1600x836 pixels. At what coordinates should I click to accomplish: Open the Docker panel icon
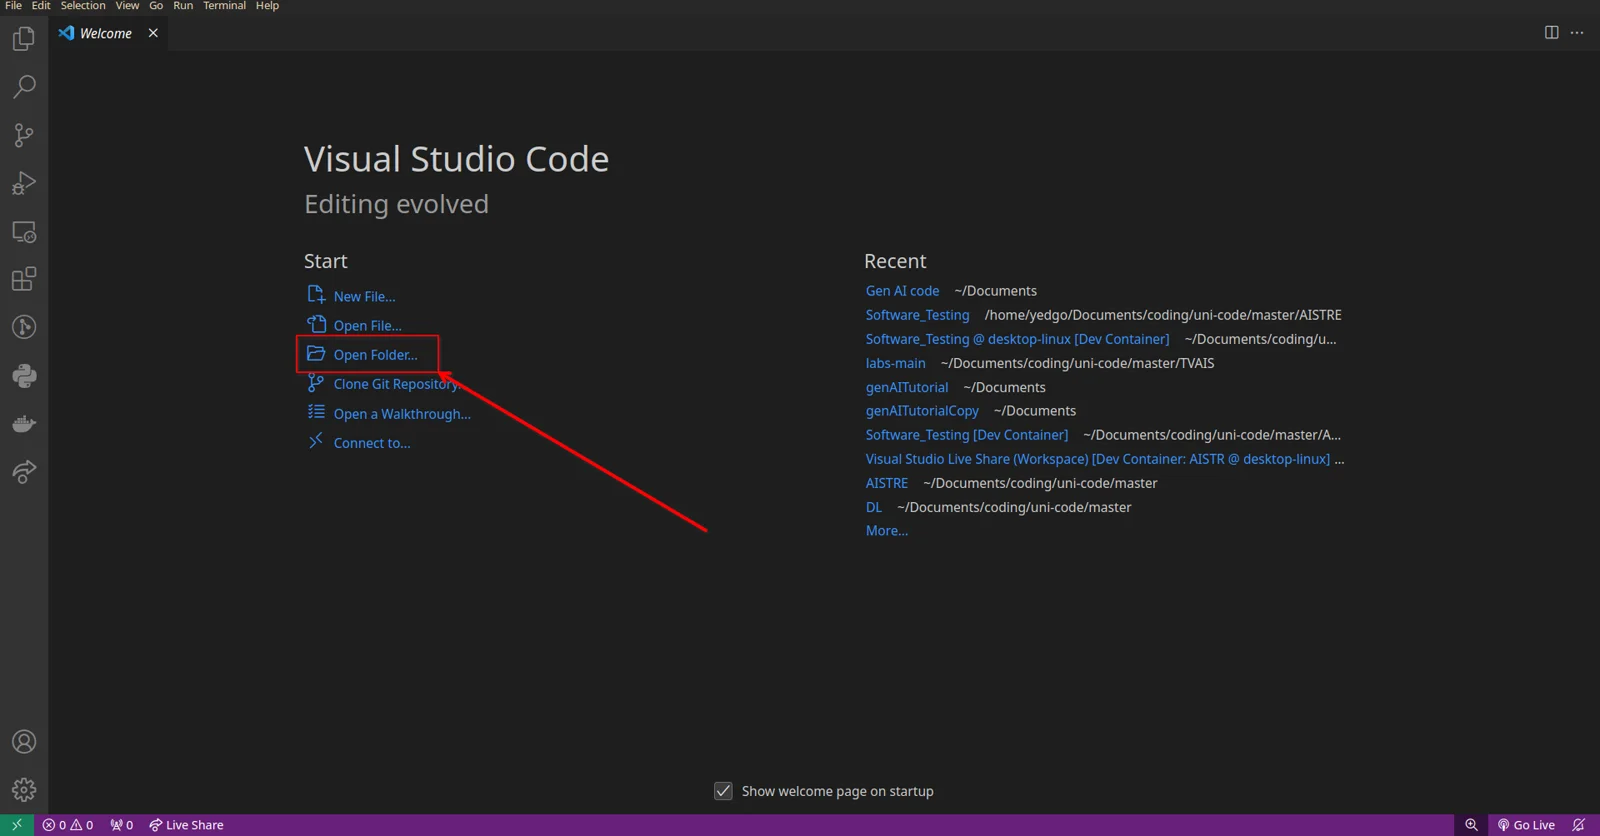[24, 424]
